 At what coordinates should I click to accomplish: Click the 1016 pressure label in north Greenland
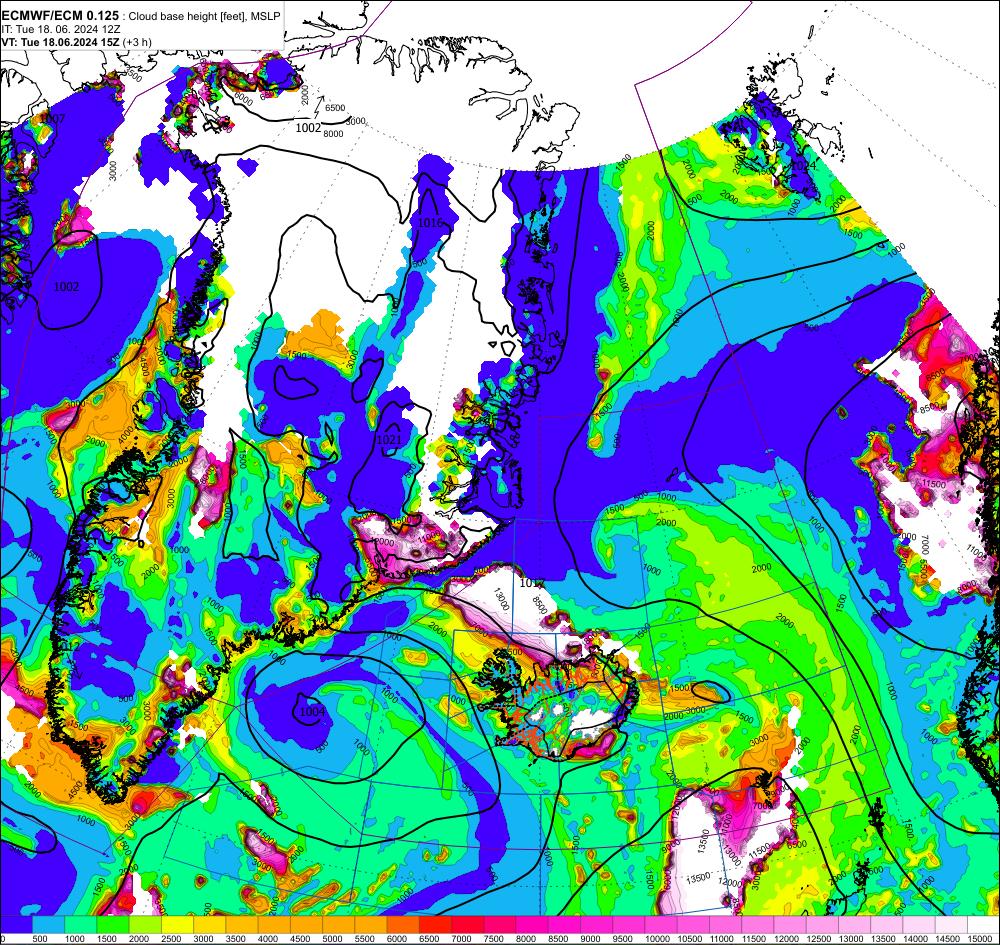(429, 223)
